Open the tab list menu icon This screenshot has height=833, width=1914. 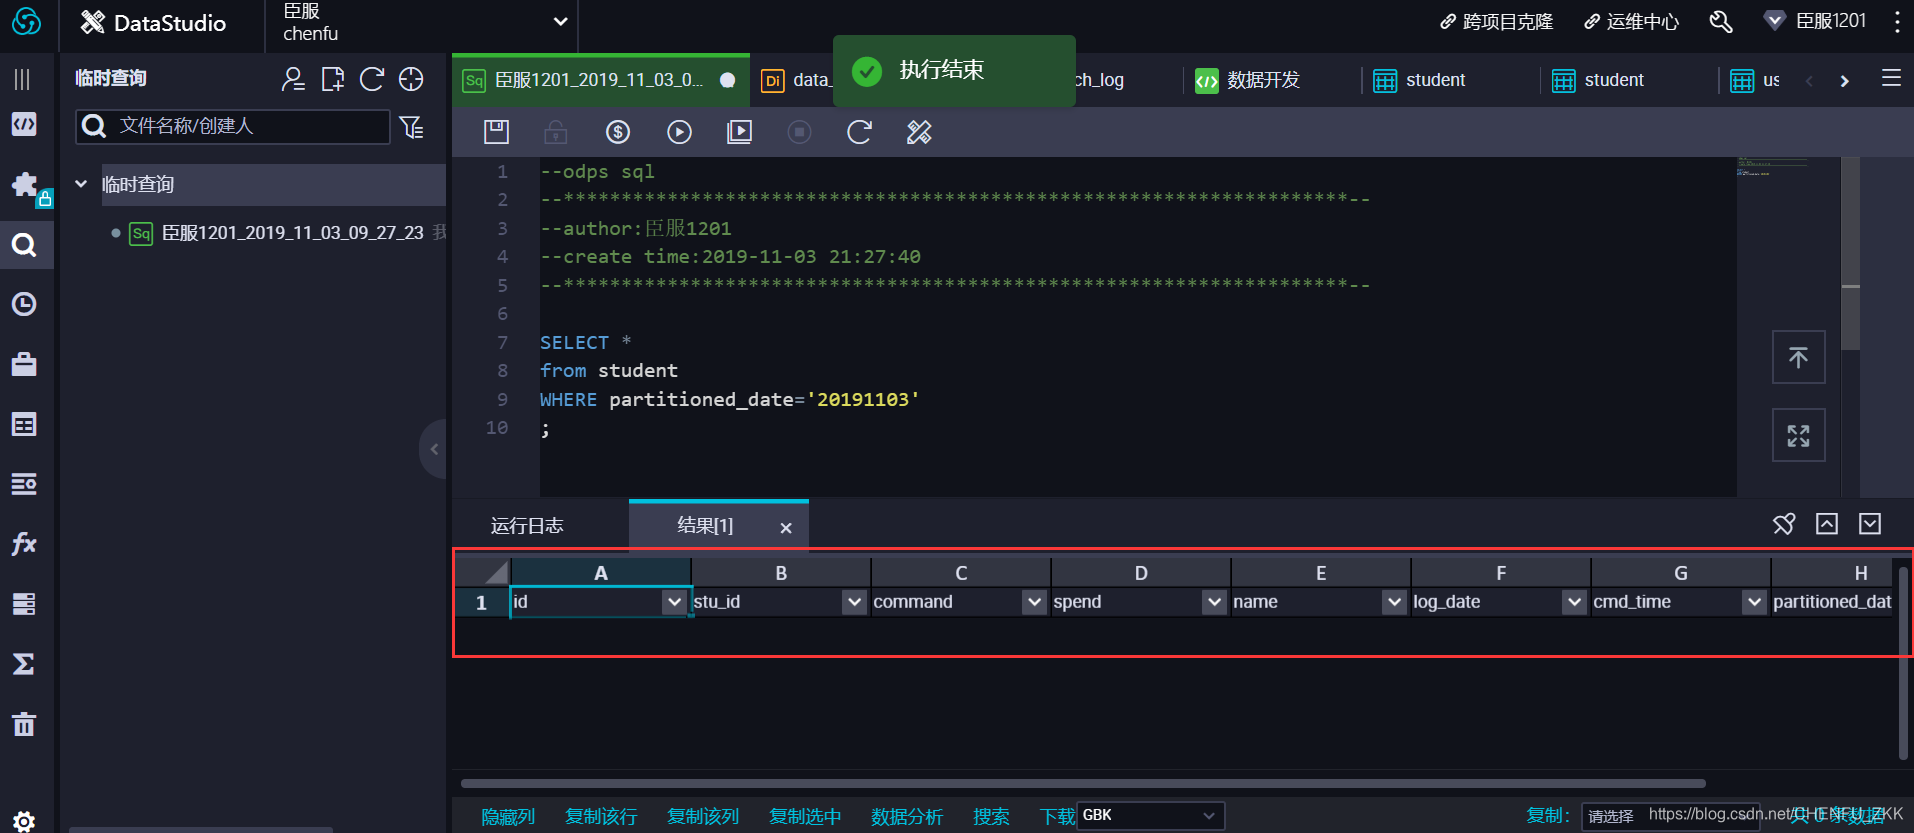click(1891, 78)
